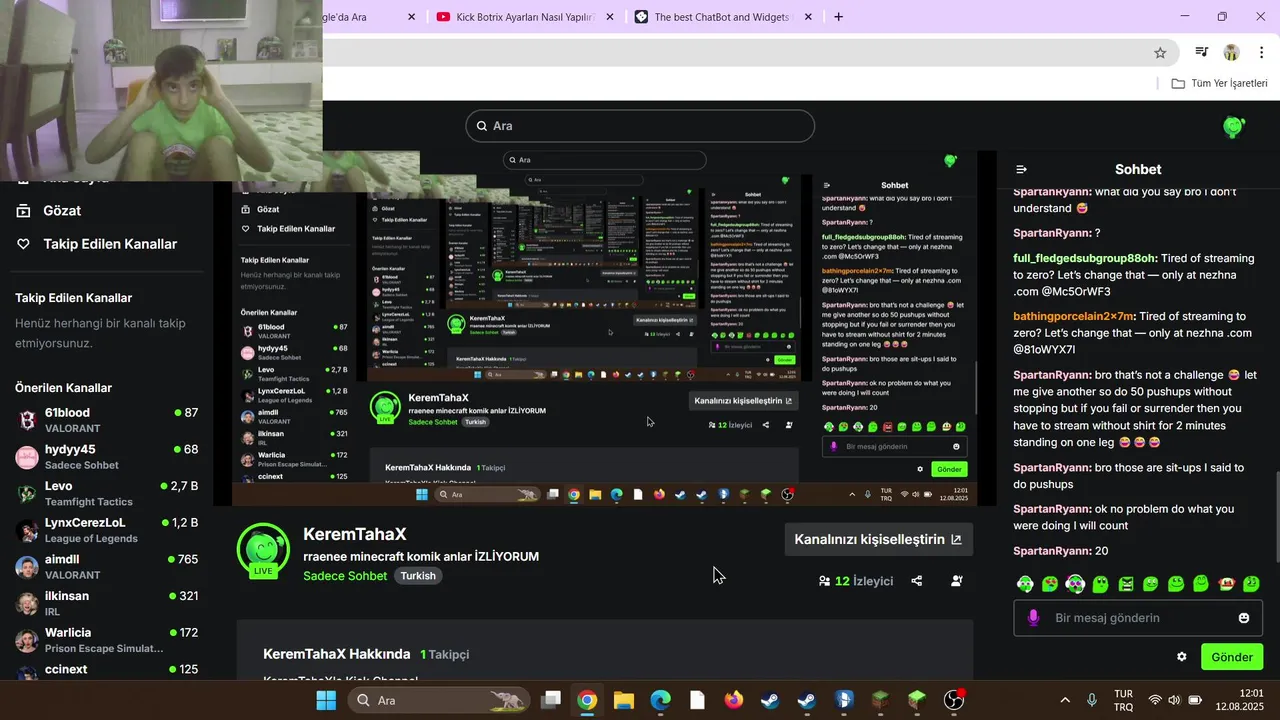The height and width of the screenshot is (720, 1280).
Task: Click the chat collapse icon beside Sohbet
Action: pyautogui.click(x=1021, y=170)
